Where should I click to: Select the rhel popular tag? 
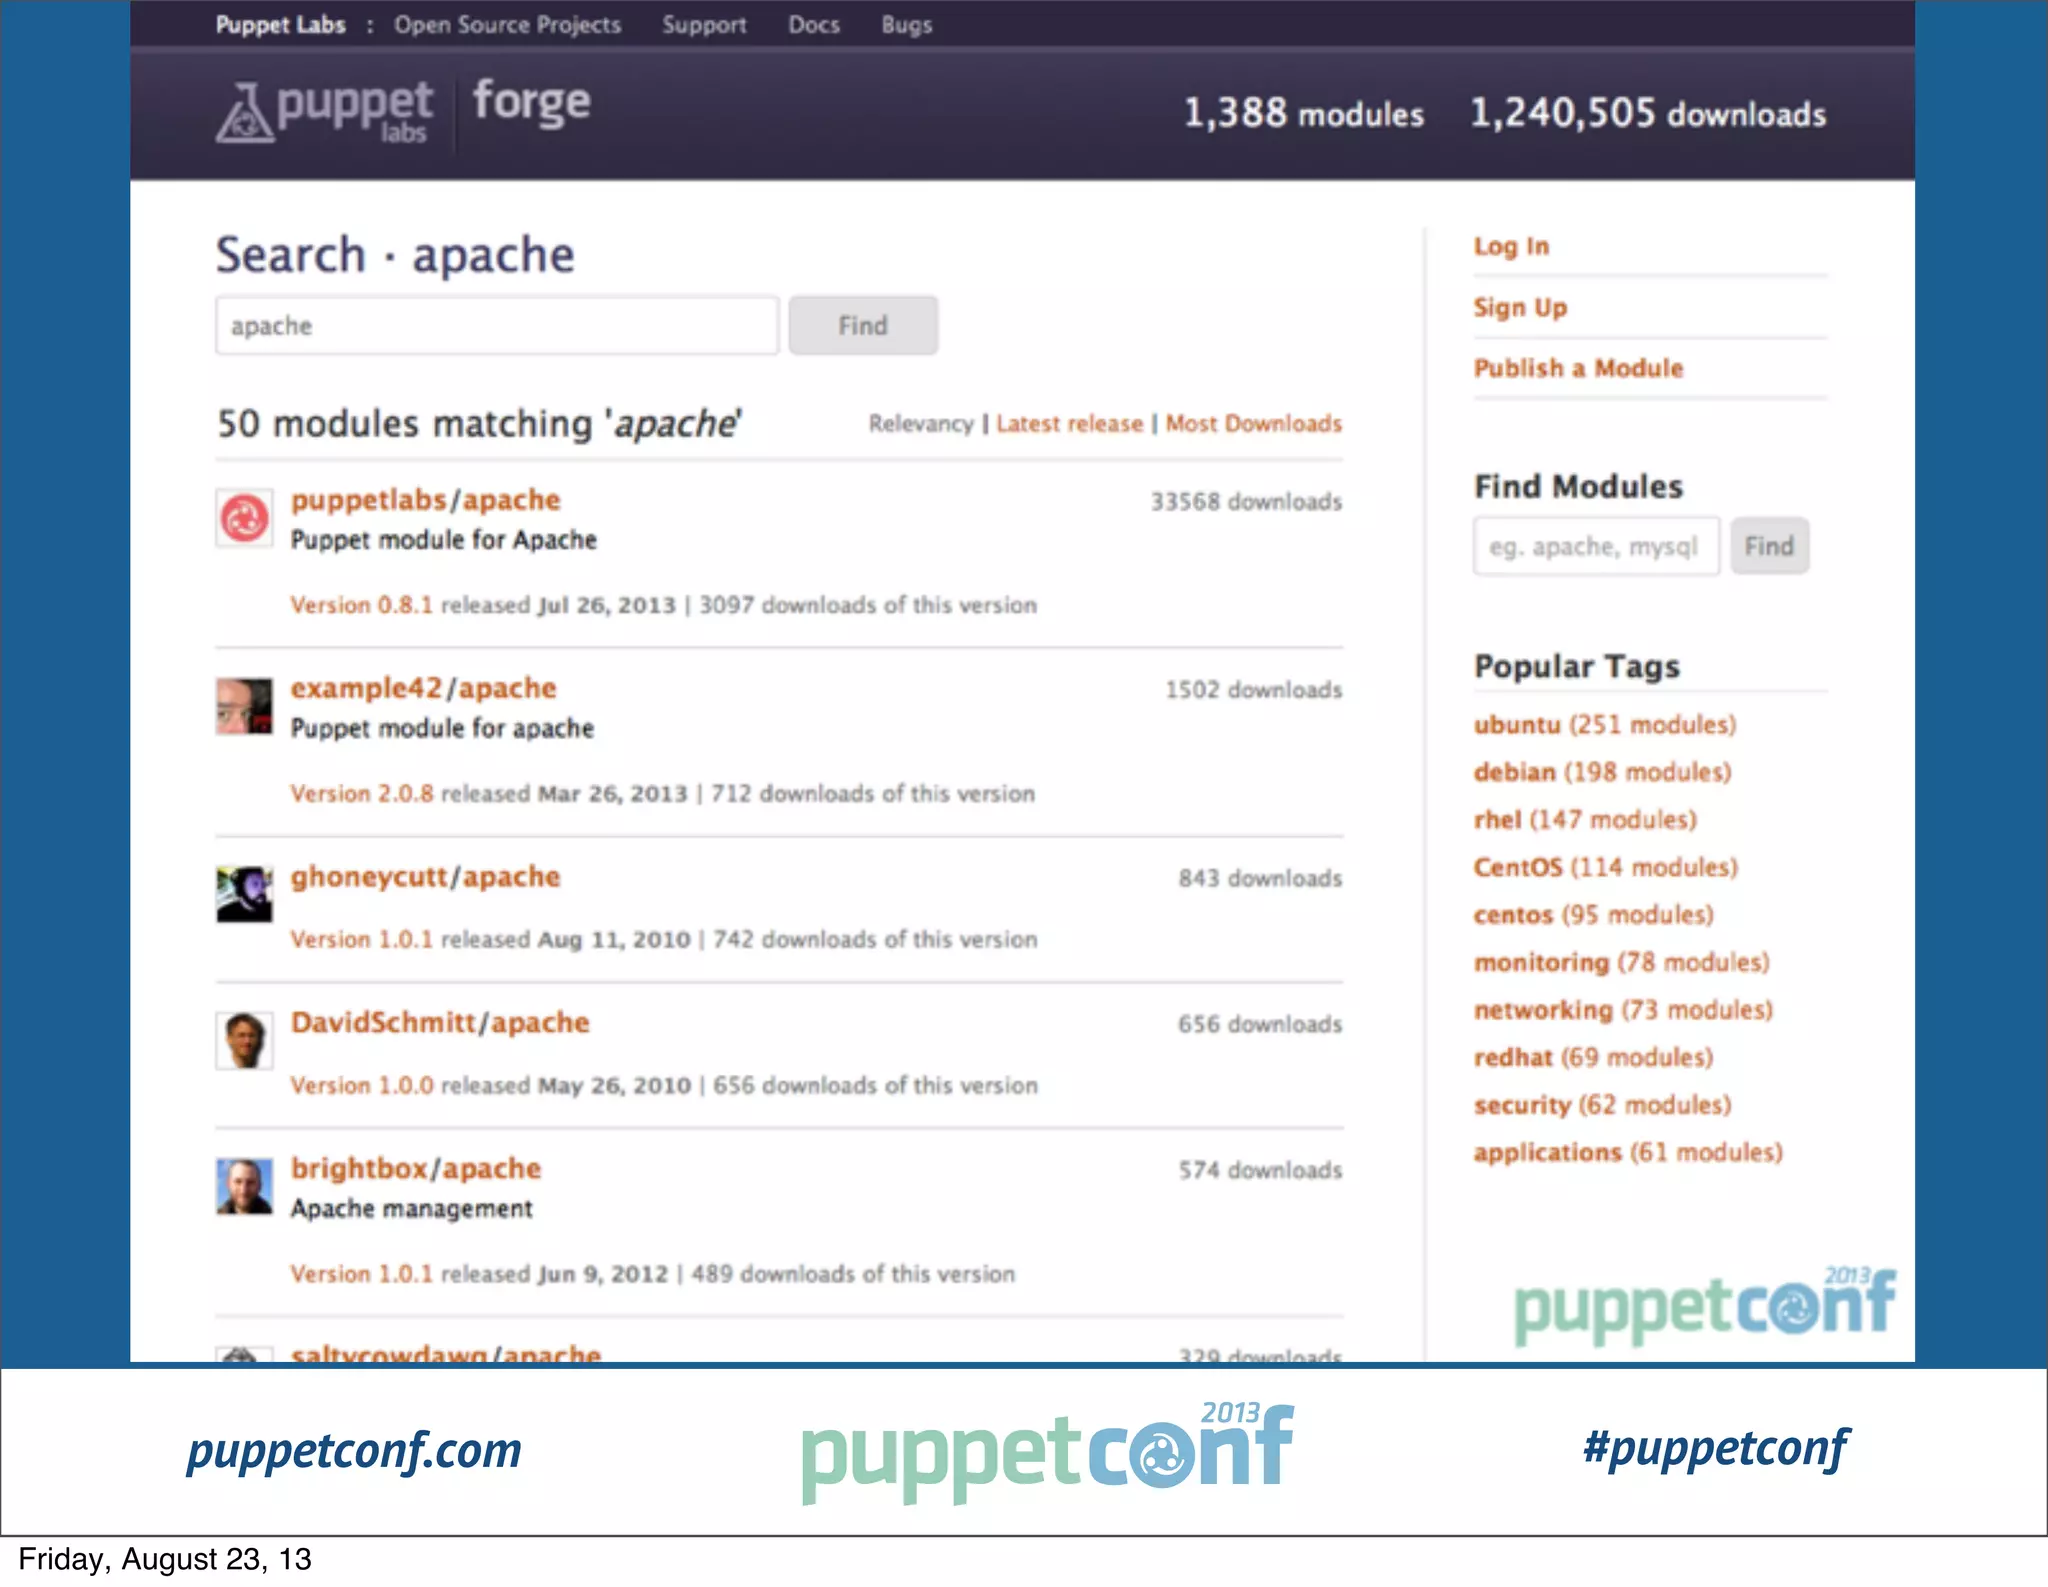pos(1585,820)
